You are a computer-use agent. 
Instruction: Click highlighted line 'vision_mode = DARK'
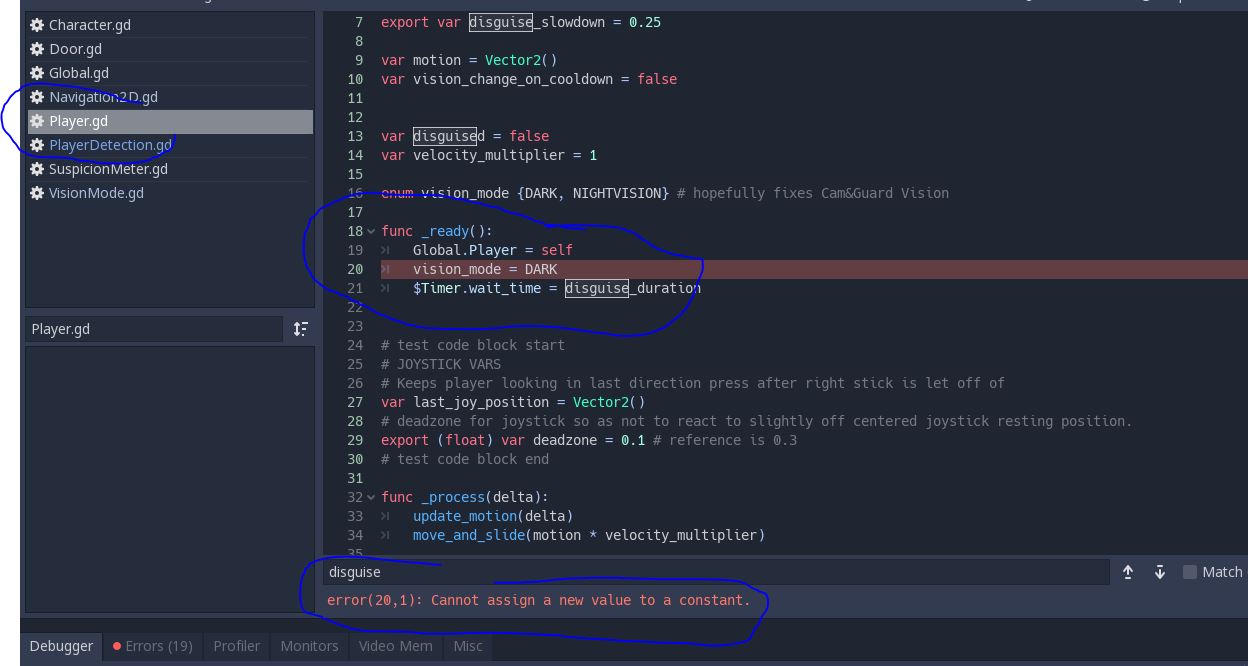point(485,269)
